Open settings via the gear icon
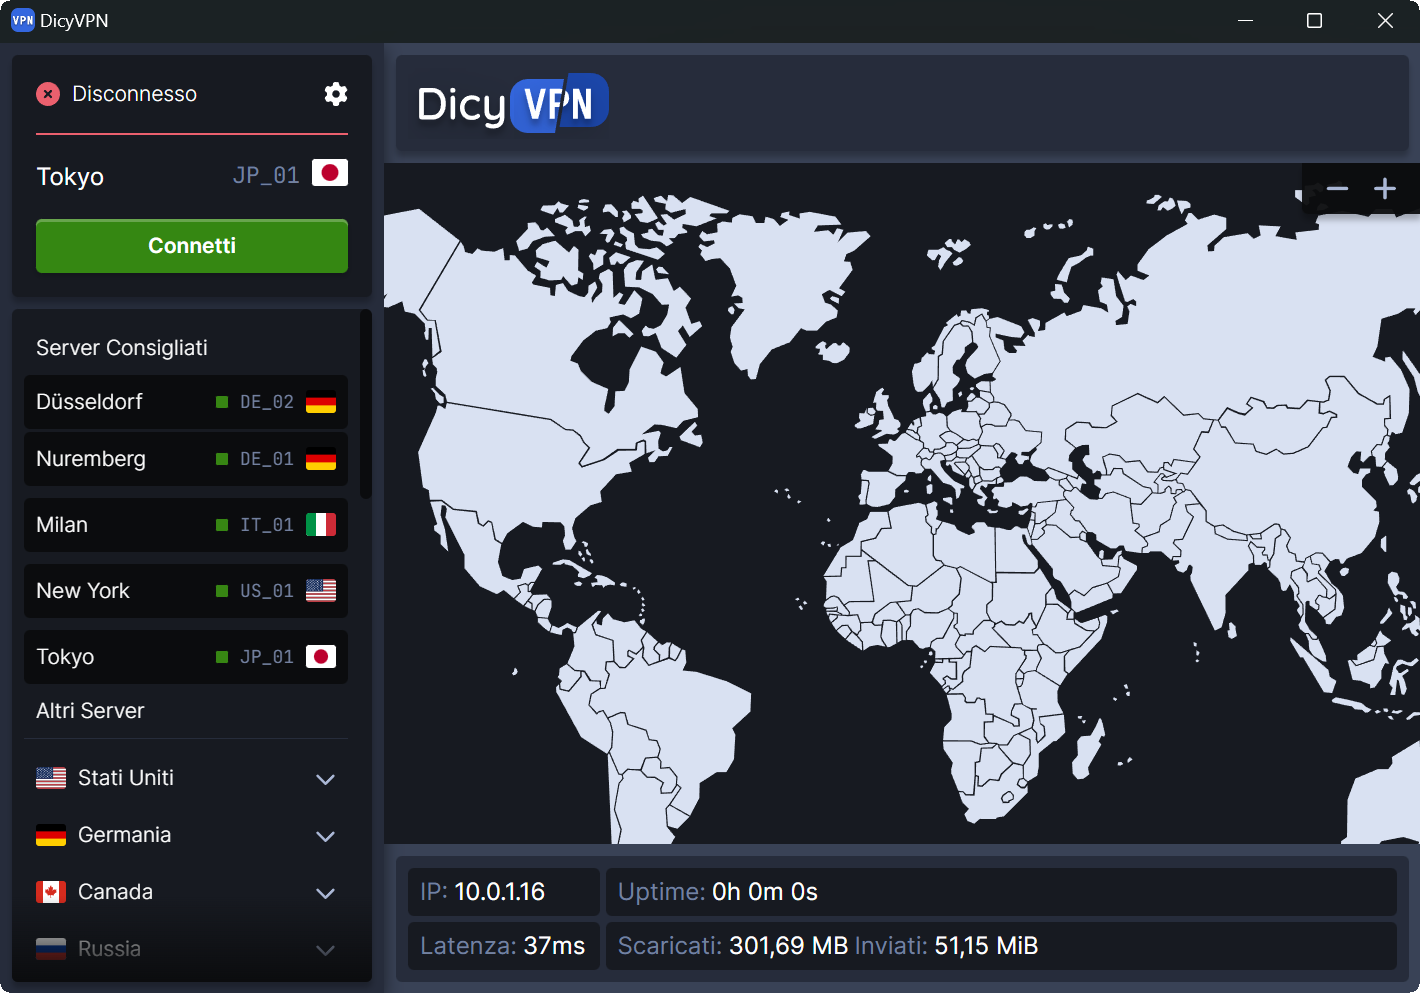 pos(336,94)
